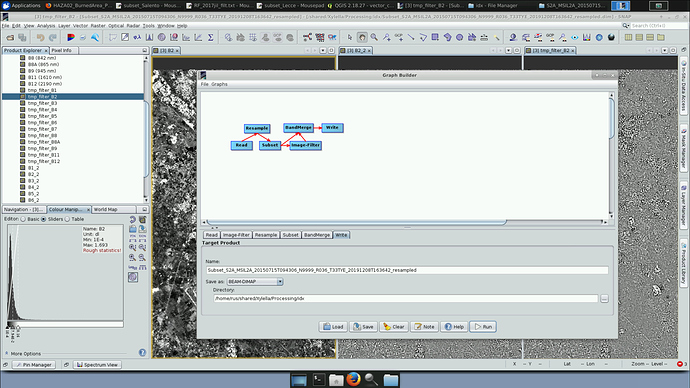Click the Open Product toolbar icon
Image resolution: width=690 pixels, height=388 pixels.
[x=10, y=37]
